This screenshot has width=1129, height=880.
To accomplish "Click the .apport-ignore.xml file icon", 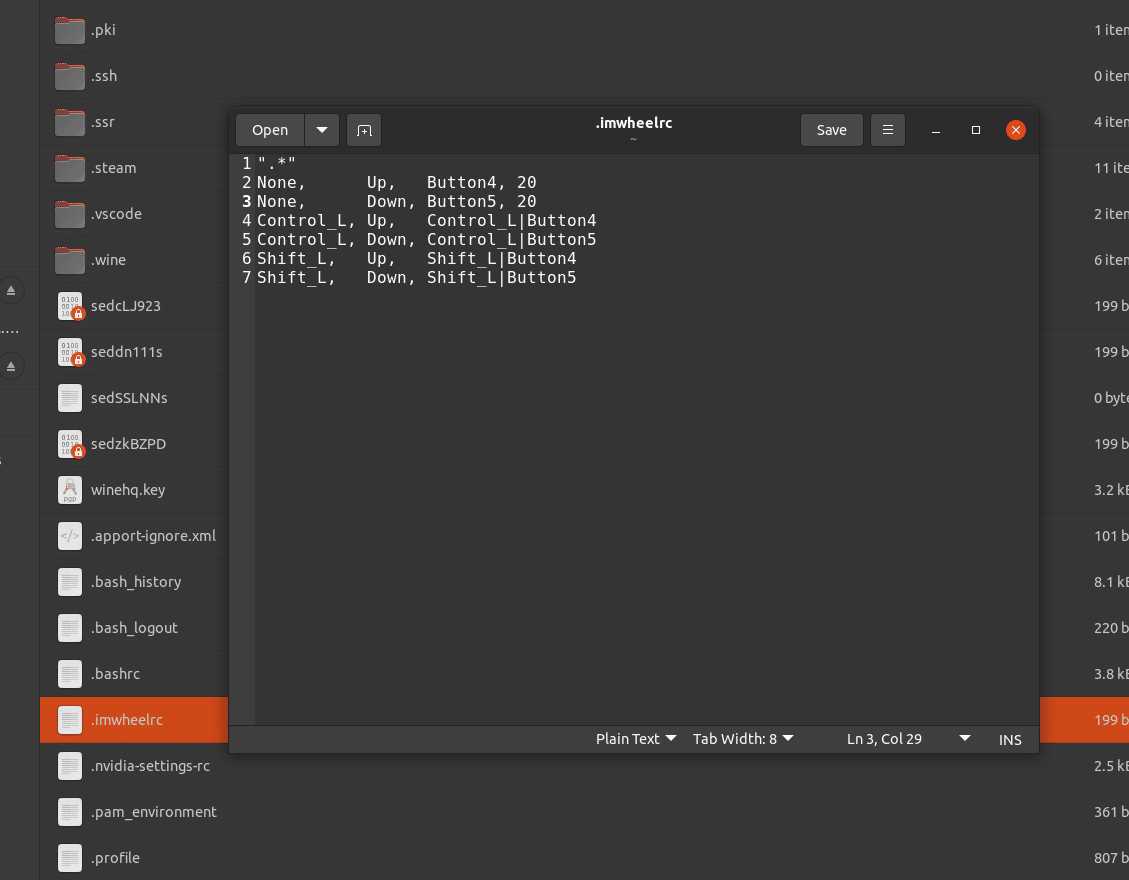I will coord(69,536).
